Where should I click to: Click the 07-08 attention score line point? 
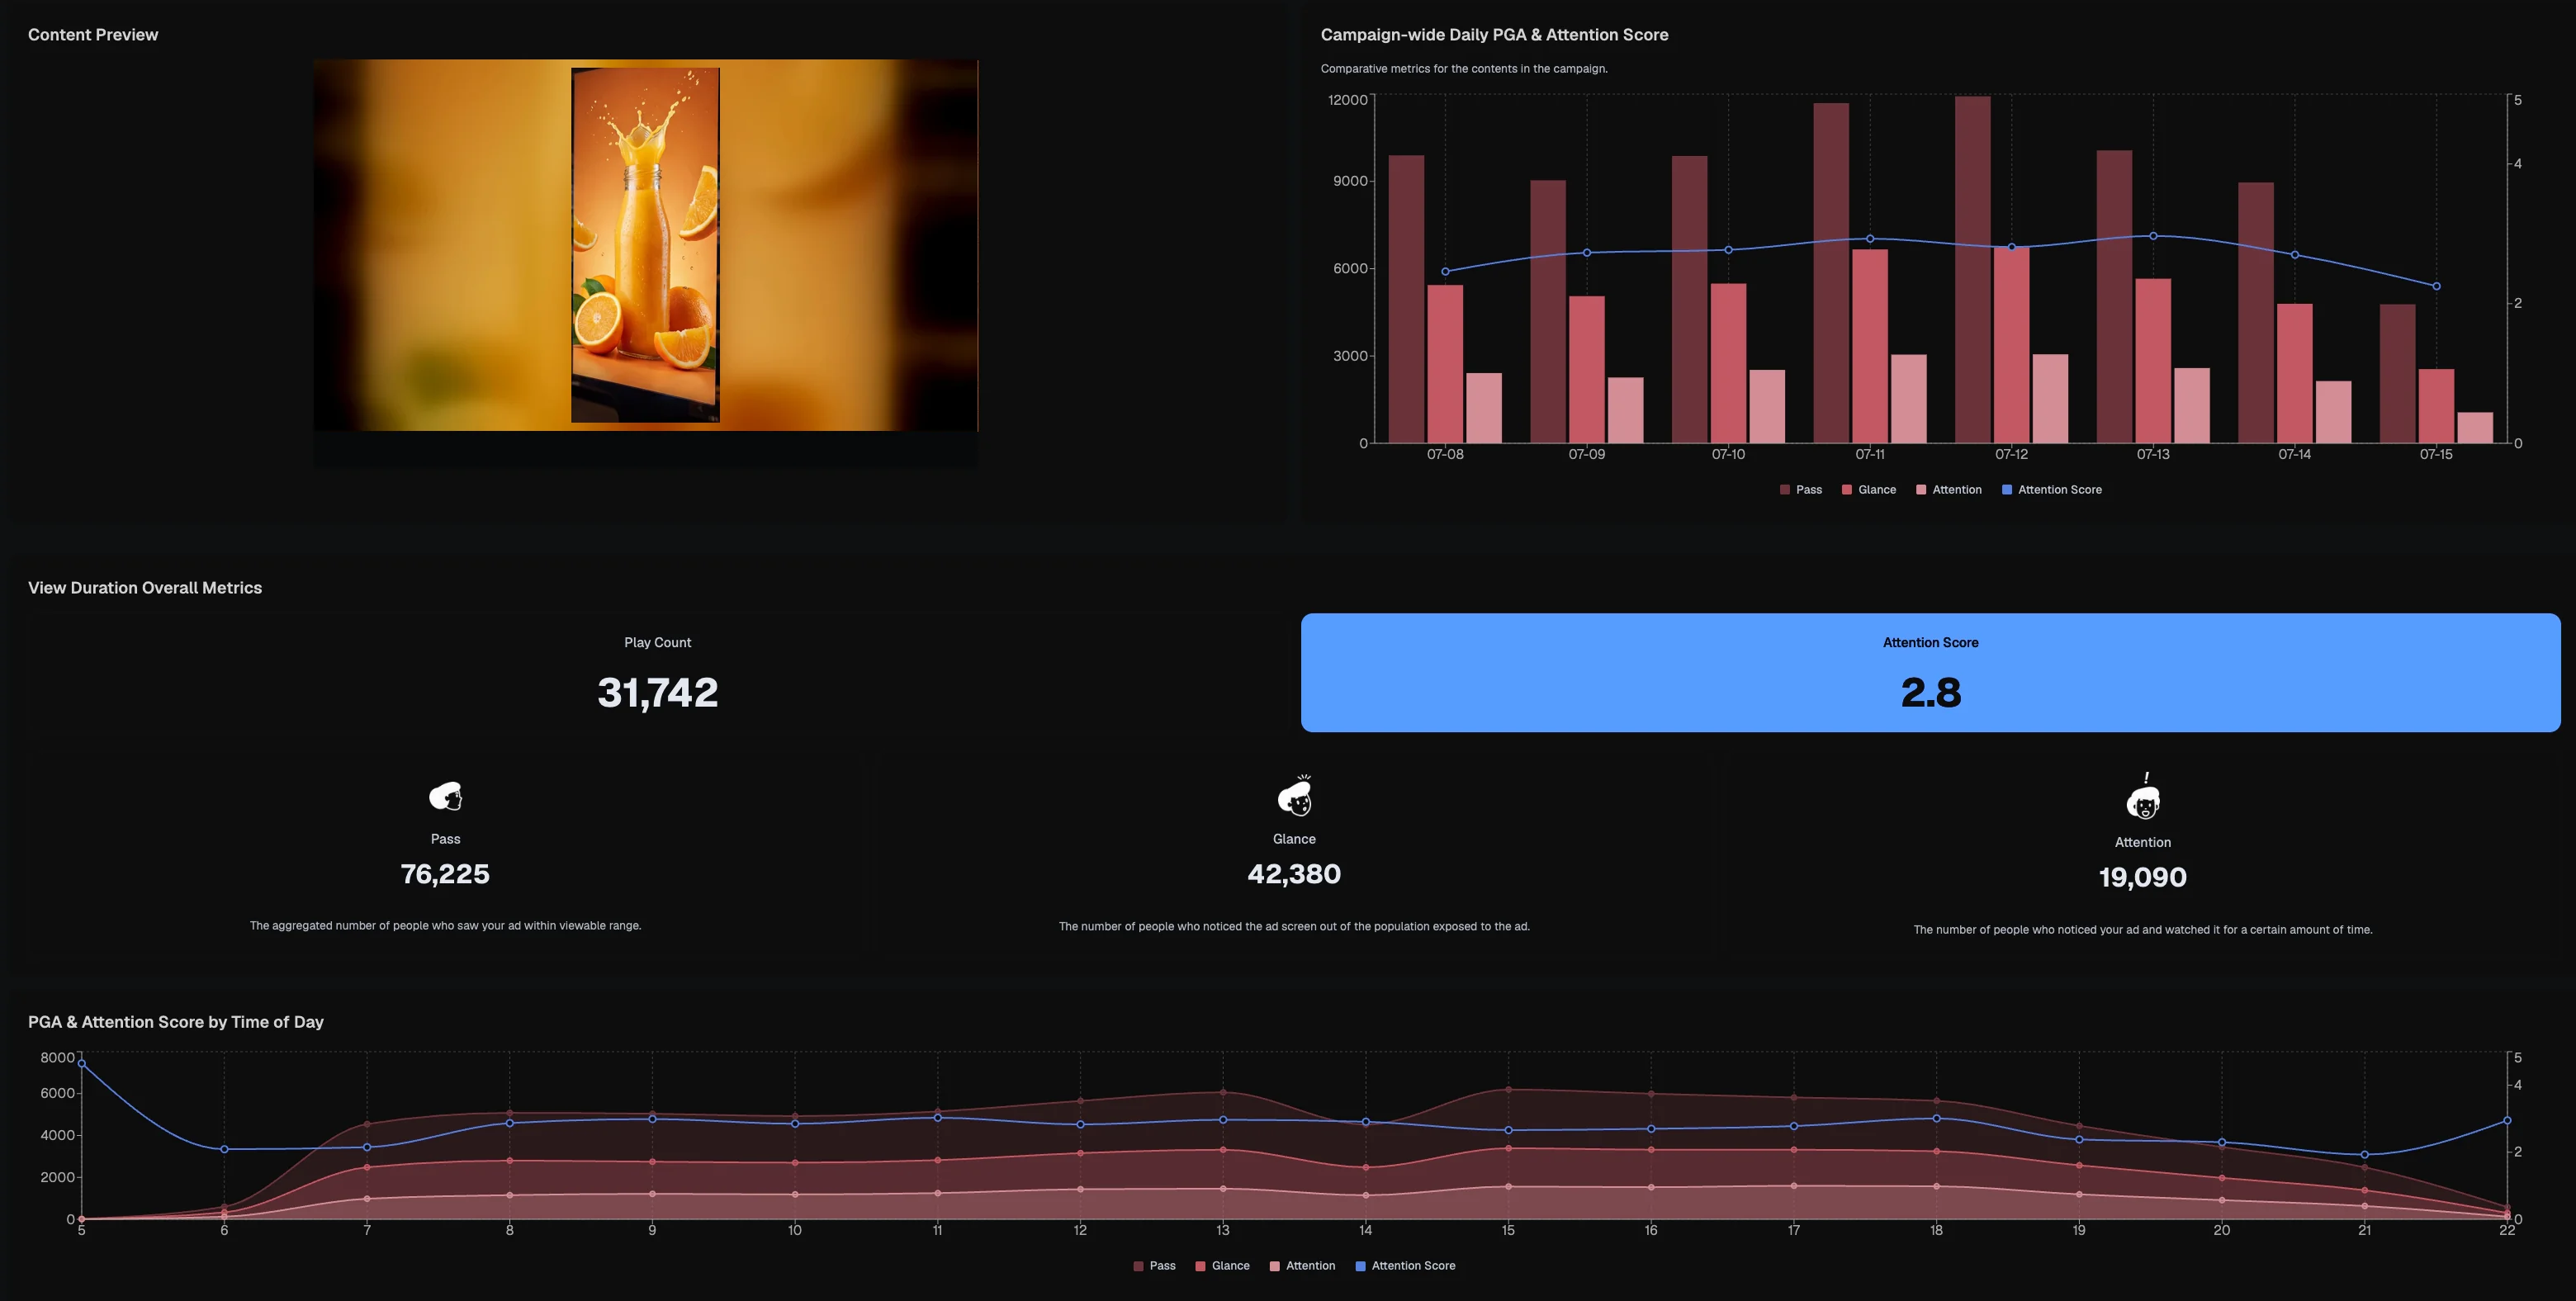[x=1445, y=271]
